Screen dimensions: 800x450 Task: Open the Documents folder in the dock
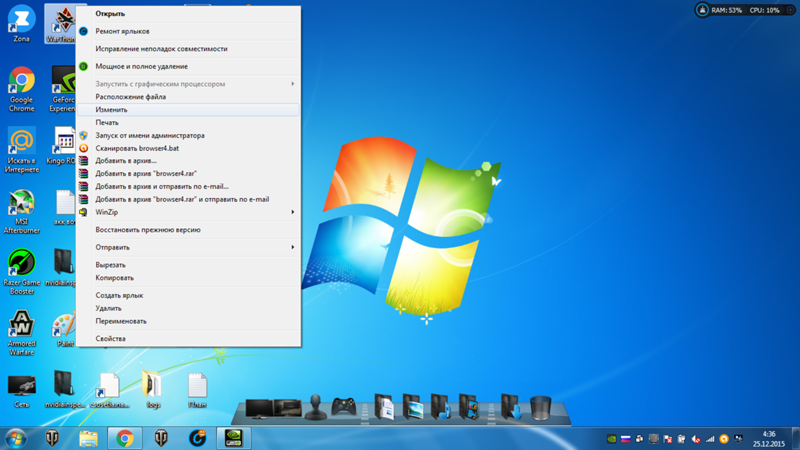[x=384, y=407]
